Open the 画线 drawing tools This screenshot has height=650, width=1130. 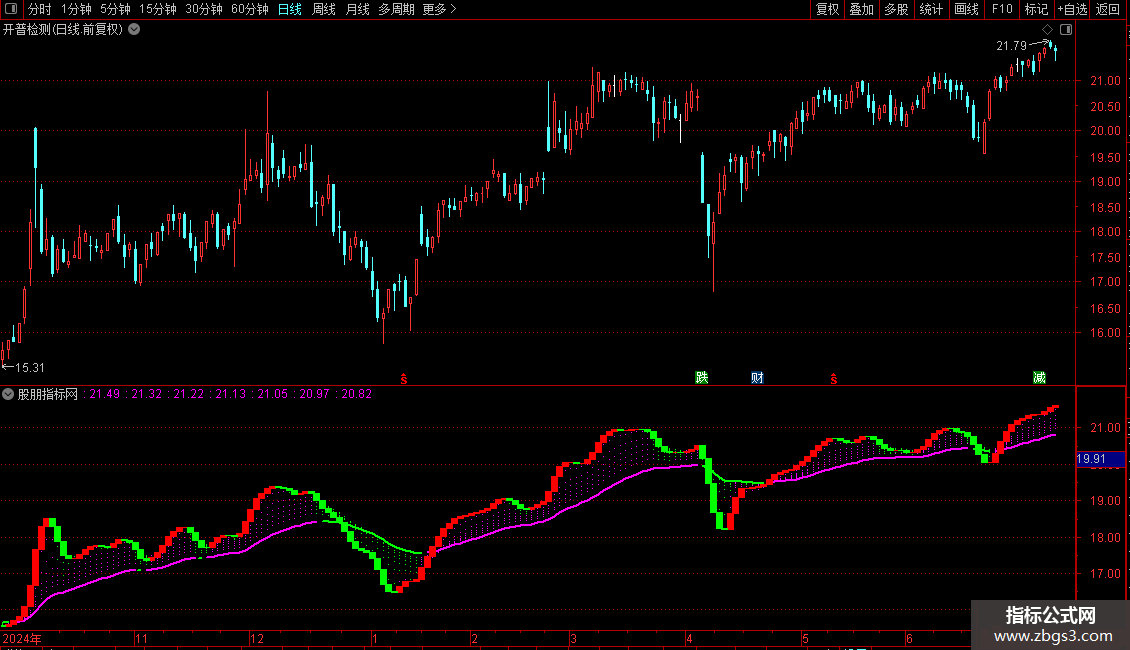coord(966,9)
